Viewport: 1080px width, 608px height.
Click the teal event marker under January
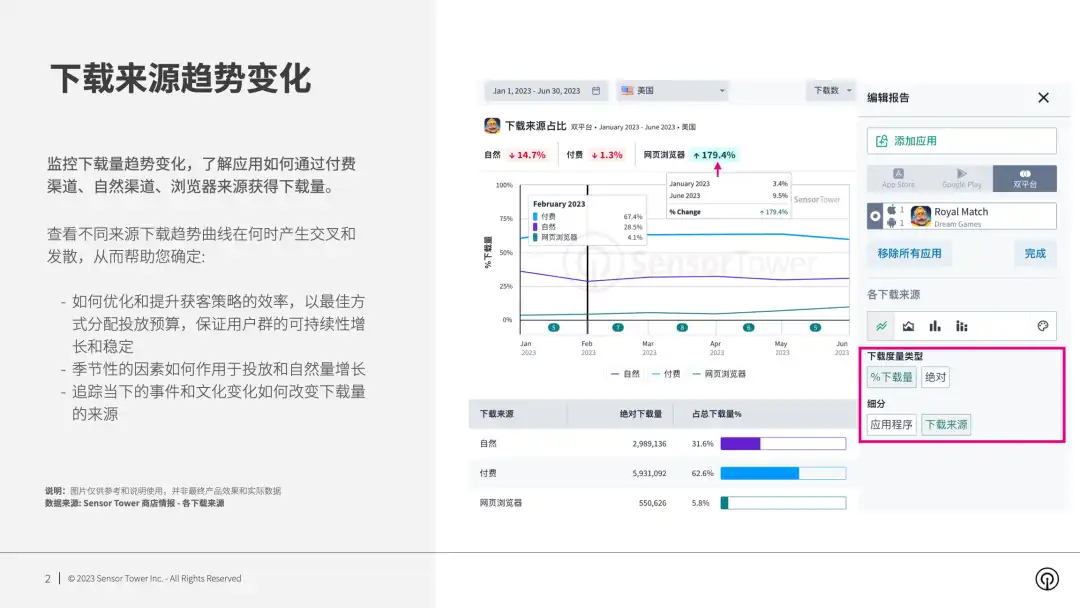point(553,328)
